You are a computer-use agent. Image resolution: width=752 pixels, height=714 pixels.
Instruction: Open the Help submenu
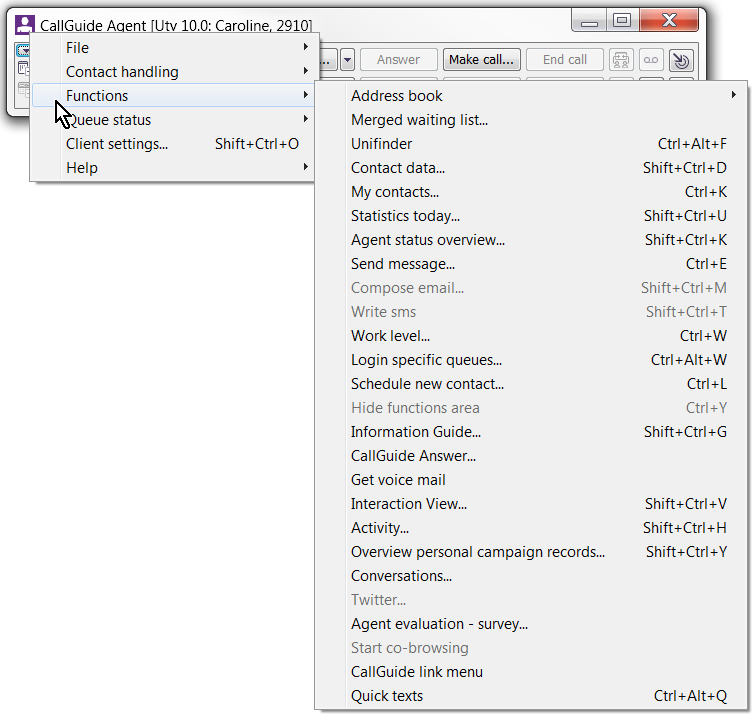click(82, 168)
